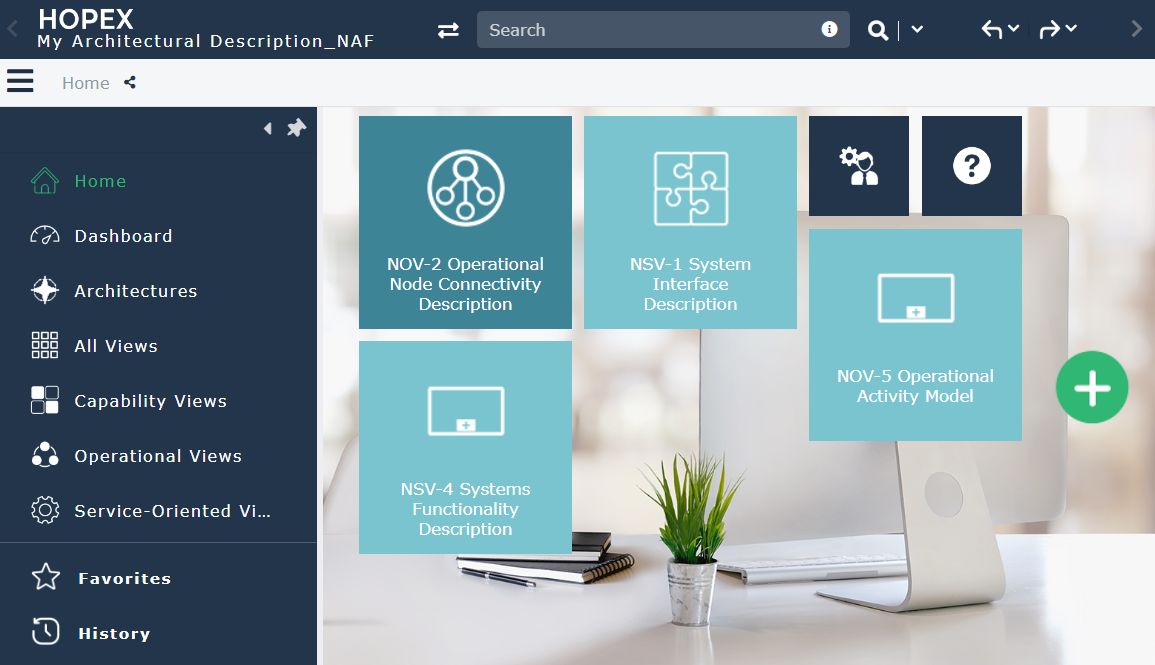Open NSV-1 System Interface Description tile
The image size is (1155, 665).
690,222
